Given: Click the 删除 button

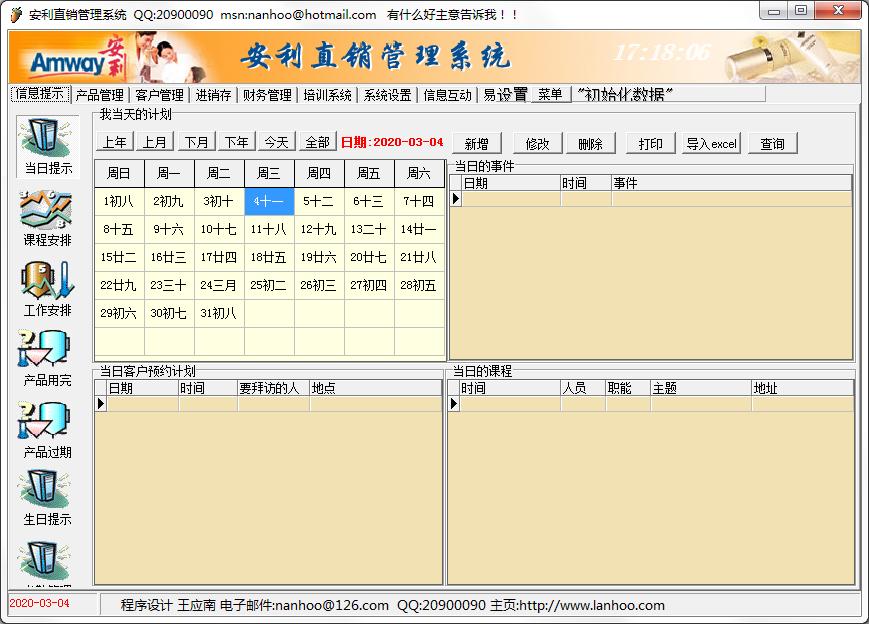Looking at the screenshot, I should coord(590,144).
